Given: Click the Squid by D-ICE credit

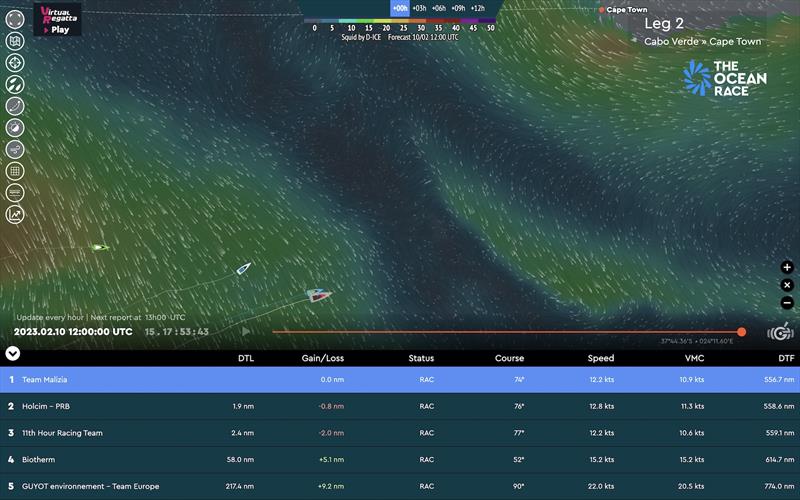Looking at the screenshot, I should [361, 37].
